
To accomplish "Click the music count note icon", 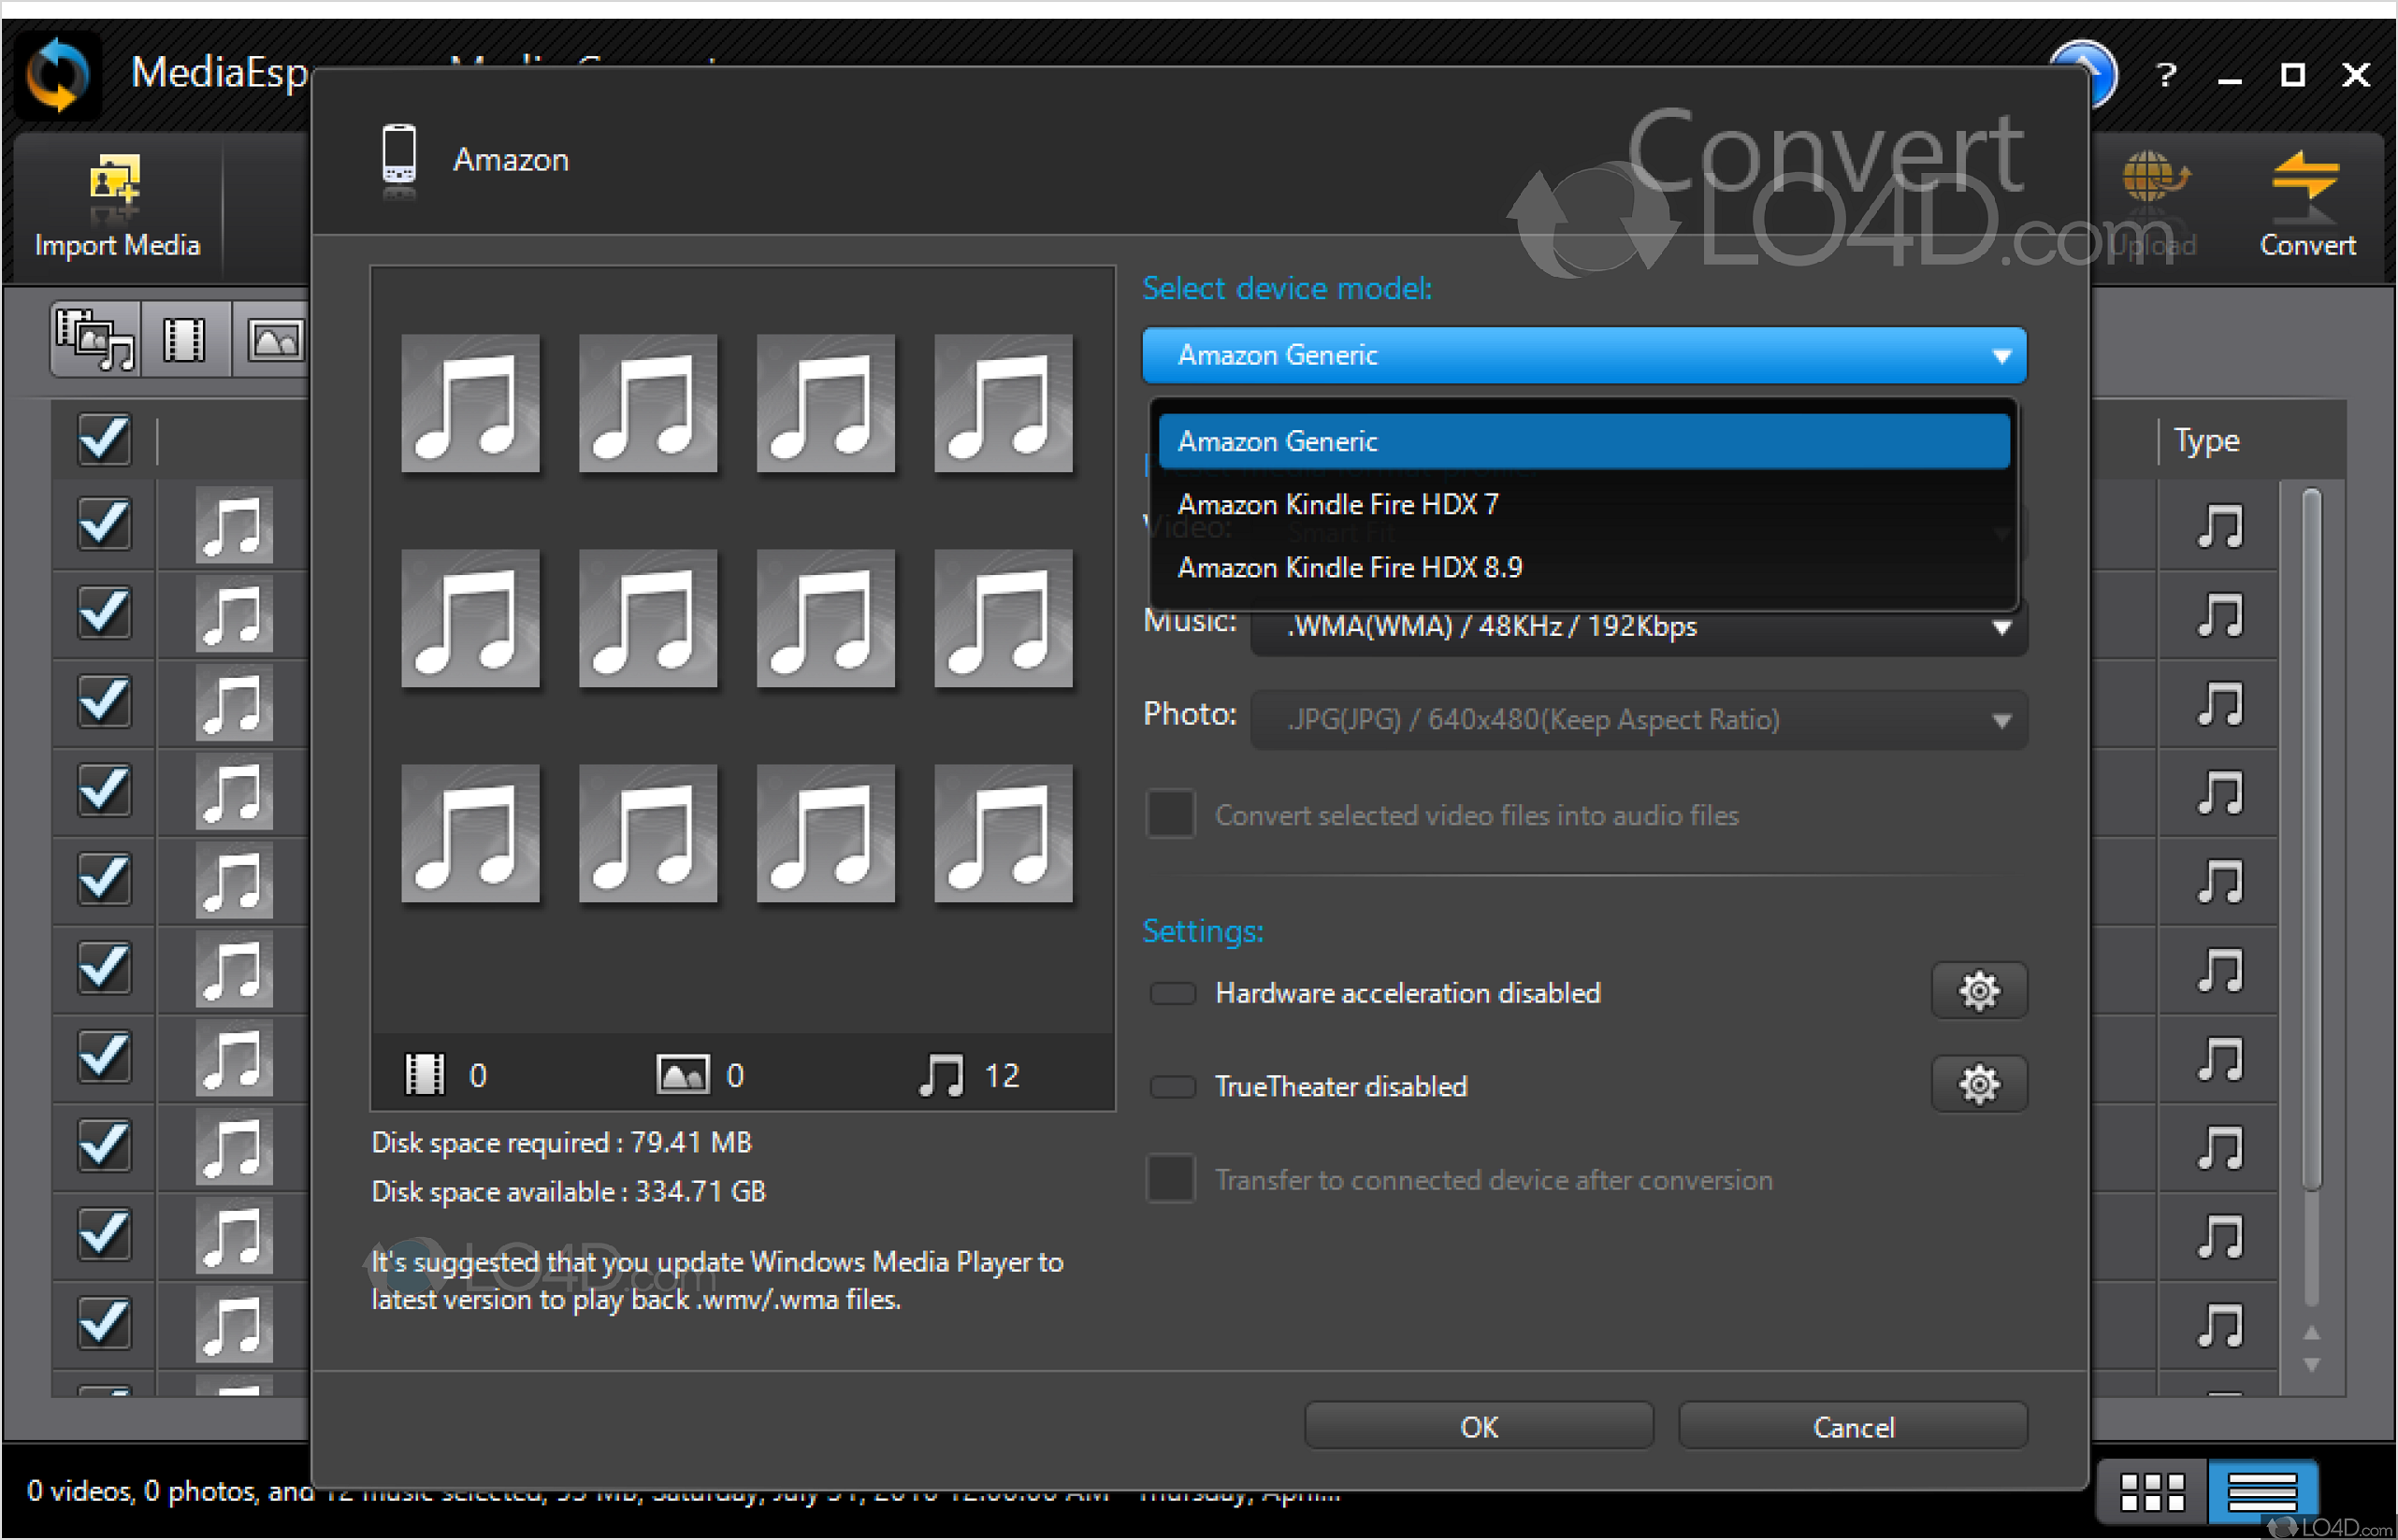I will 941,1074.
